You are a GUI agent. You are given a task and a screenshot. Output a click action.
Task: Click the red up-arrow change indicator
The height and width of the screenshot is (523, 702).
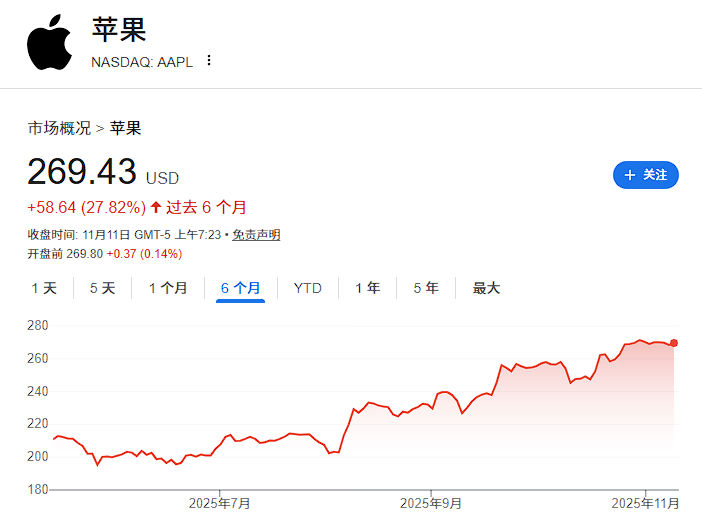point(156,207)
